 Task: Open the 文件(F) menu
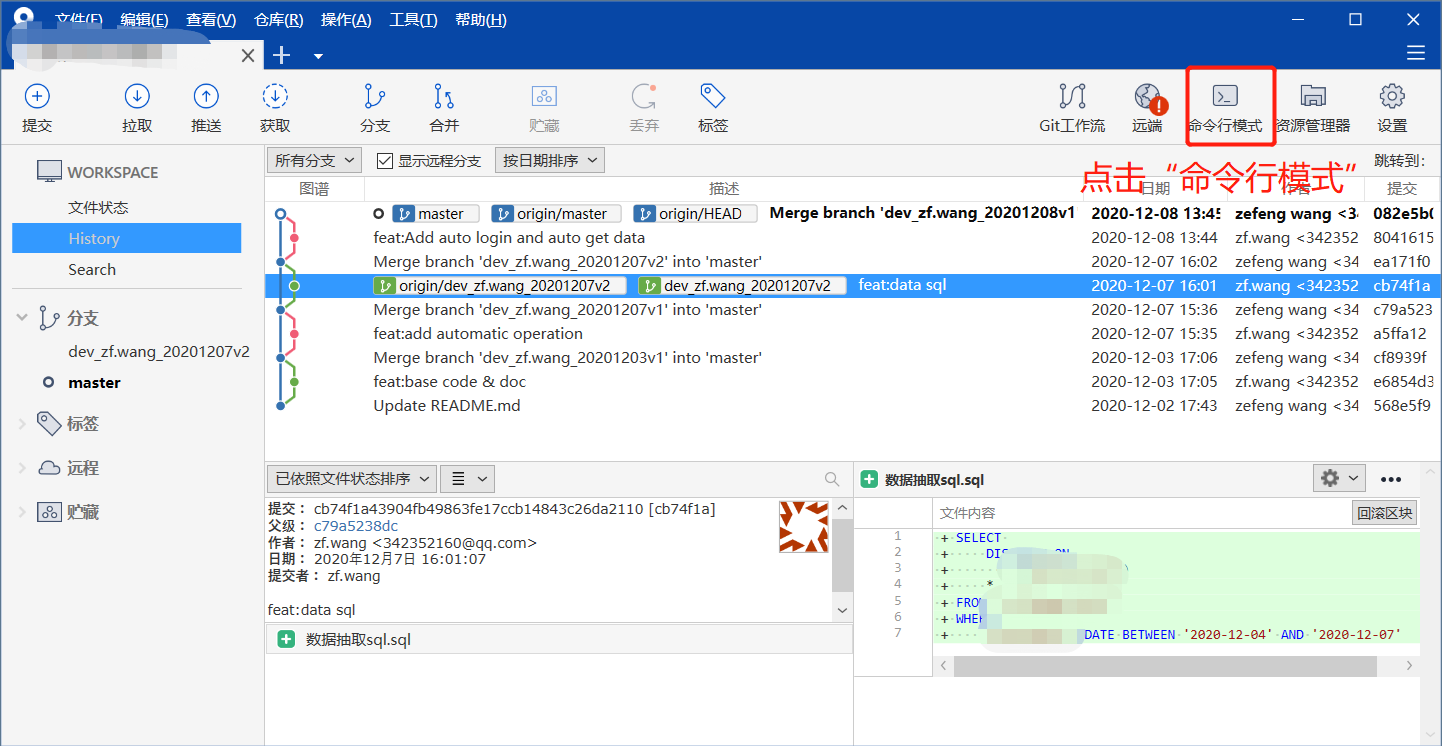click(x=79, y=20)
